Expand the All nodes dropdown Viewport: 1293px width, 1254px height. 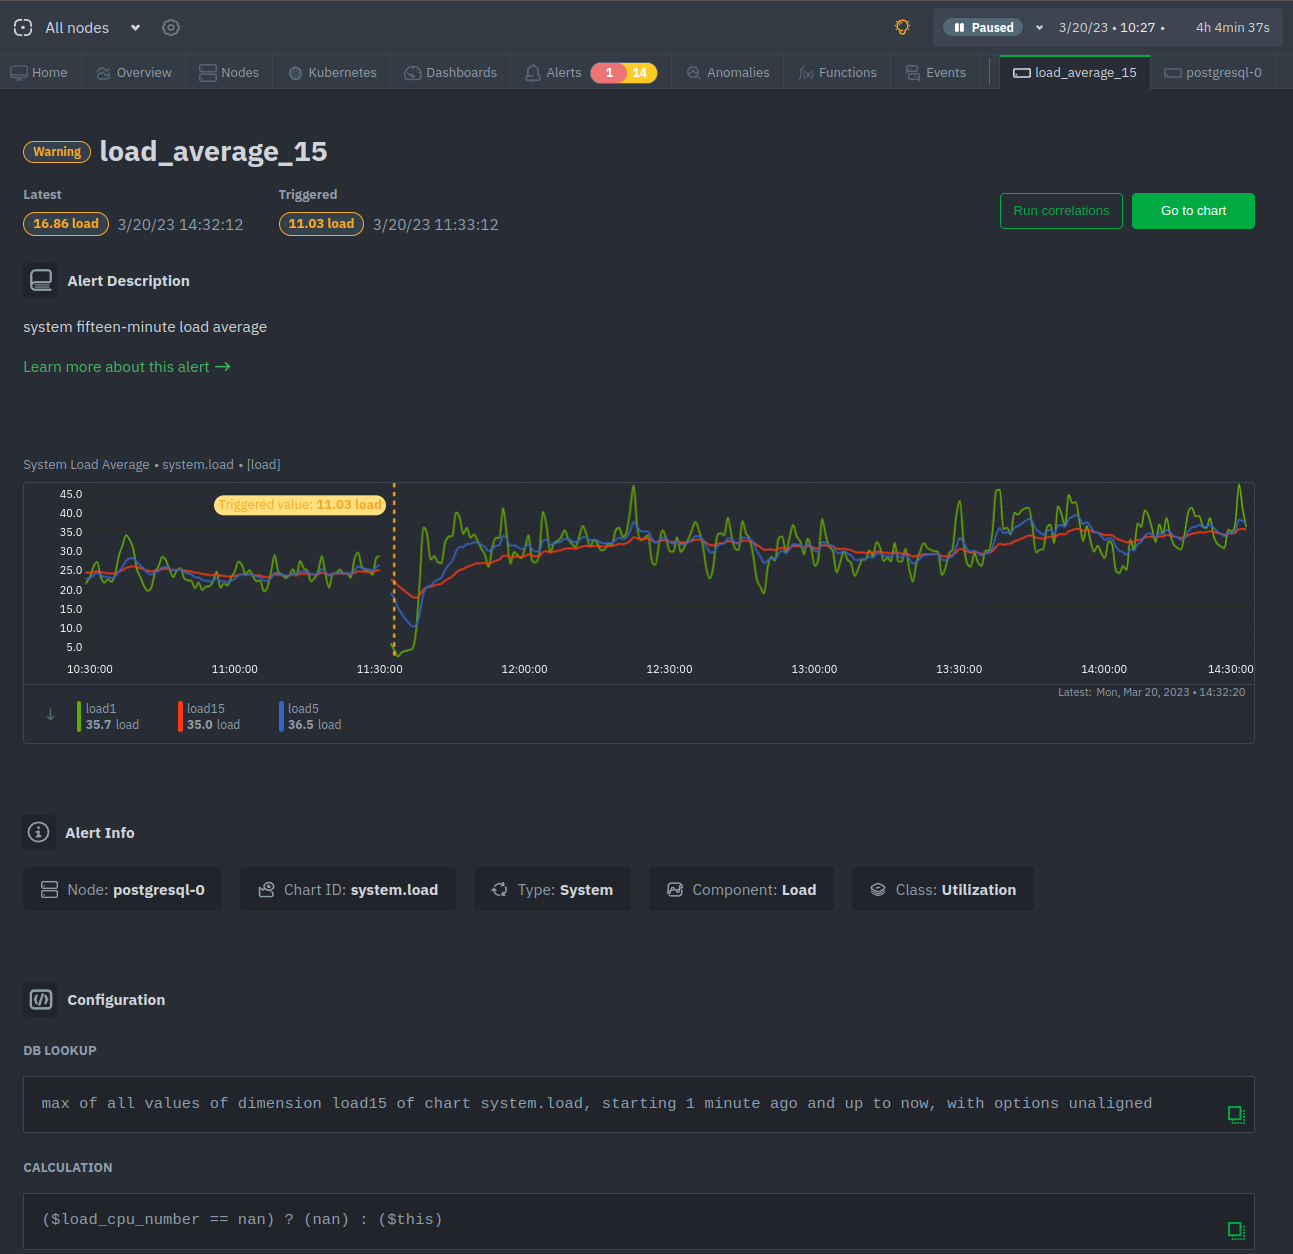pyautogui.click(x=135, y=28)
